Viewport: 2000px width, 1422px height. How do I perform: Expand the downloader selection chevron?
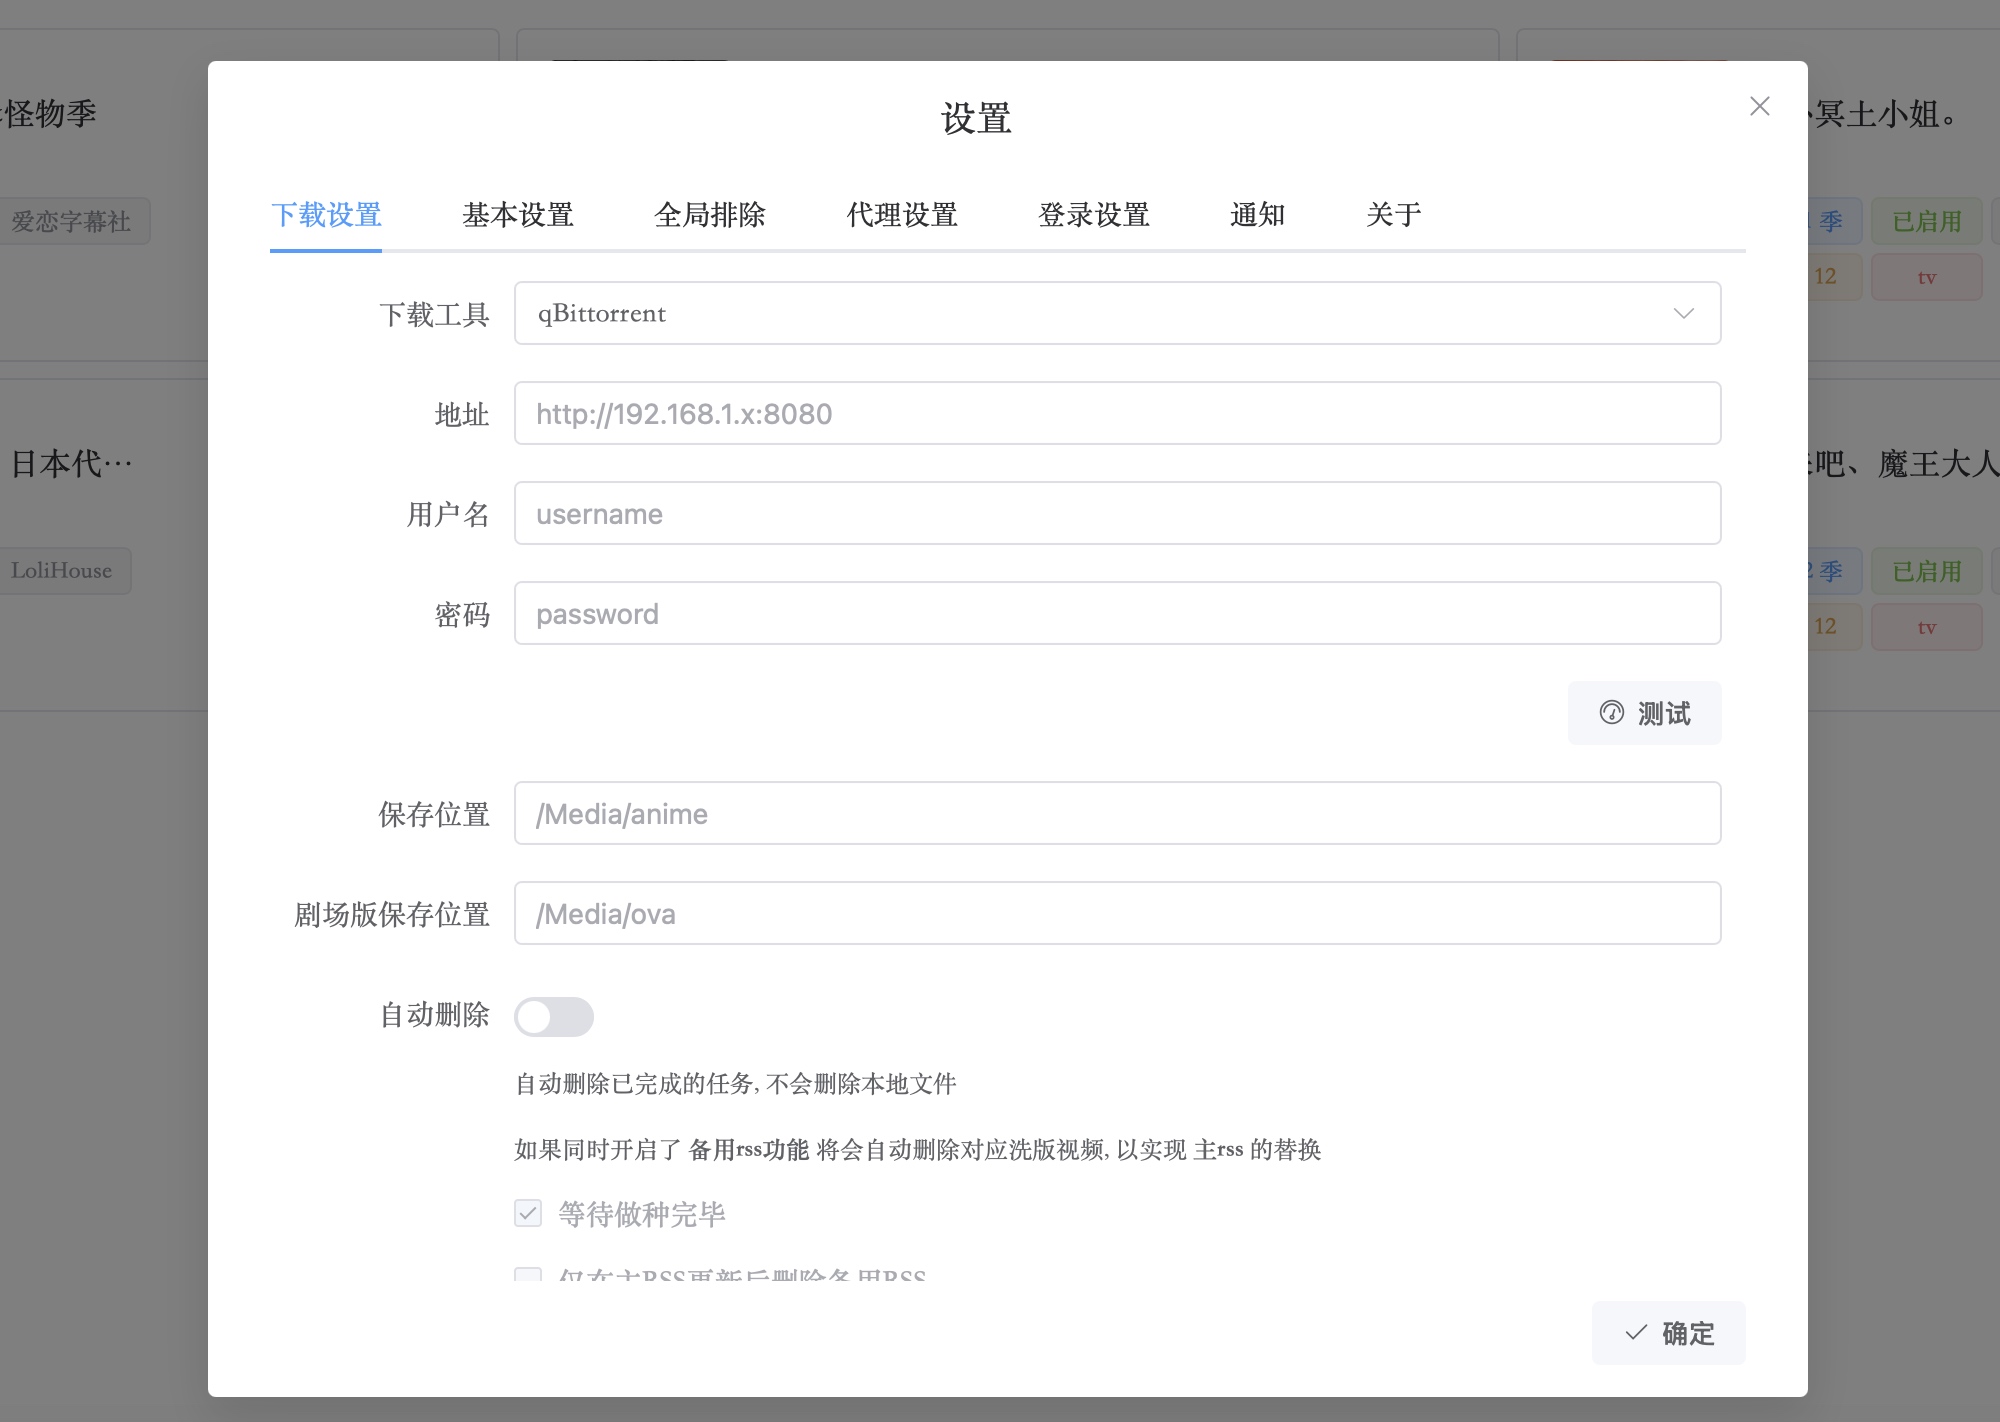click(1684, 313)
